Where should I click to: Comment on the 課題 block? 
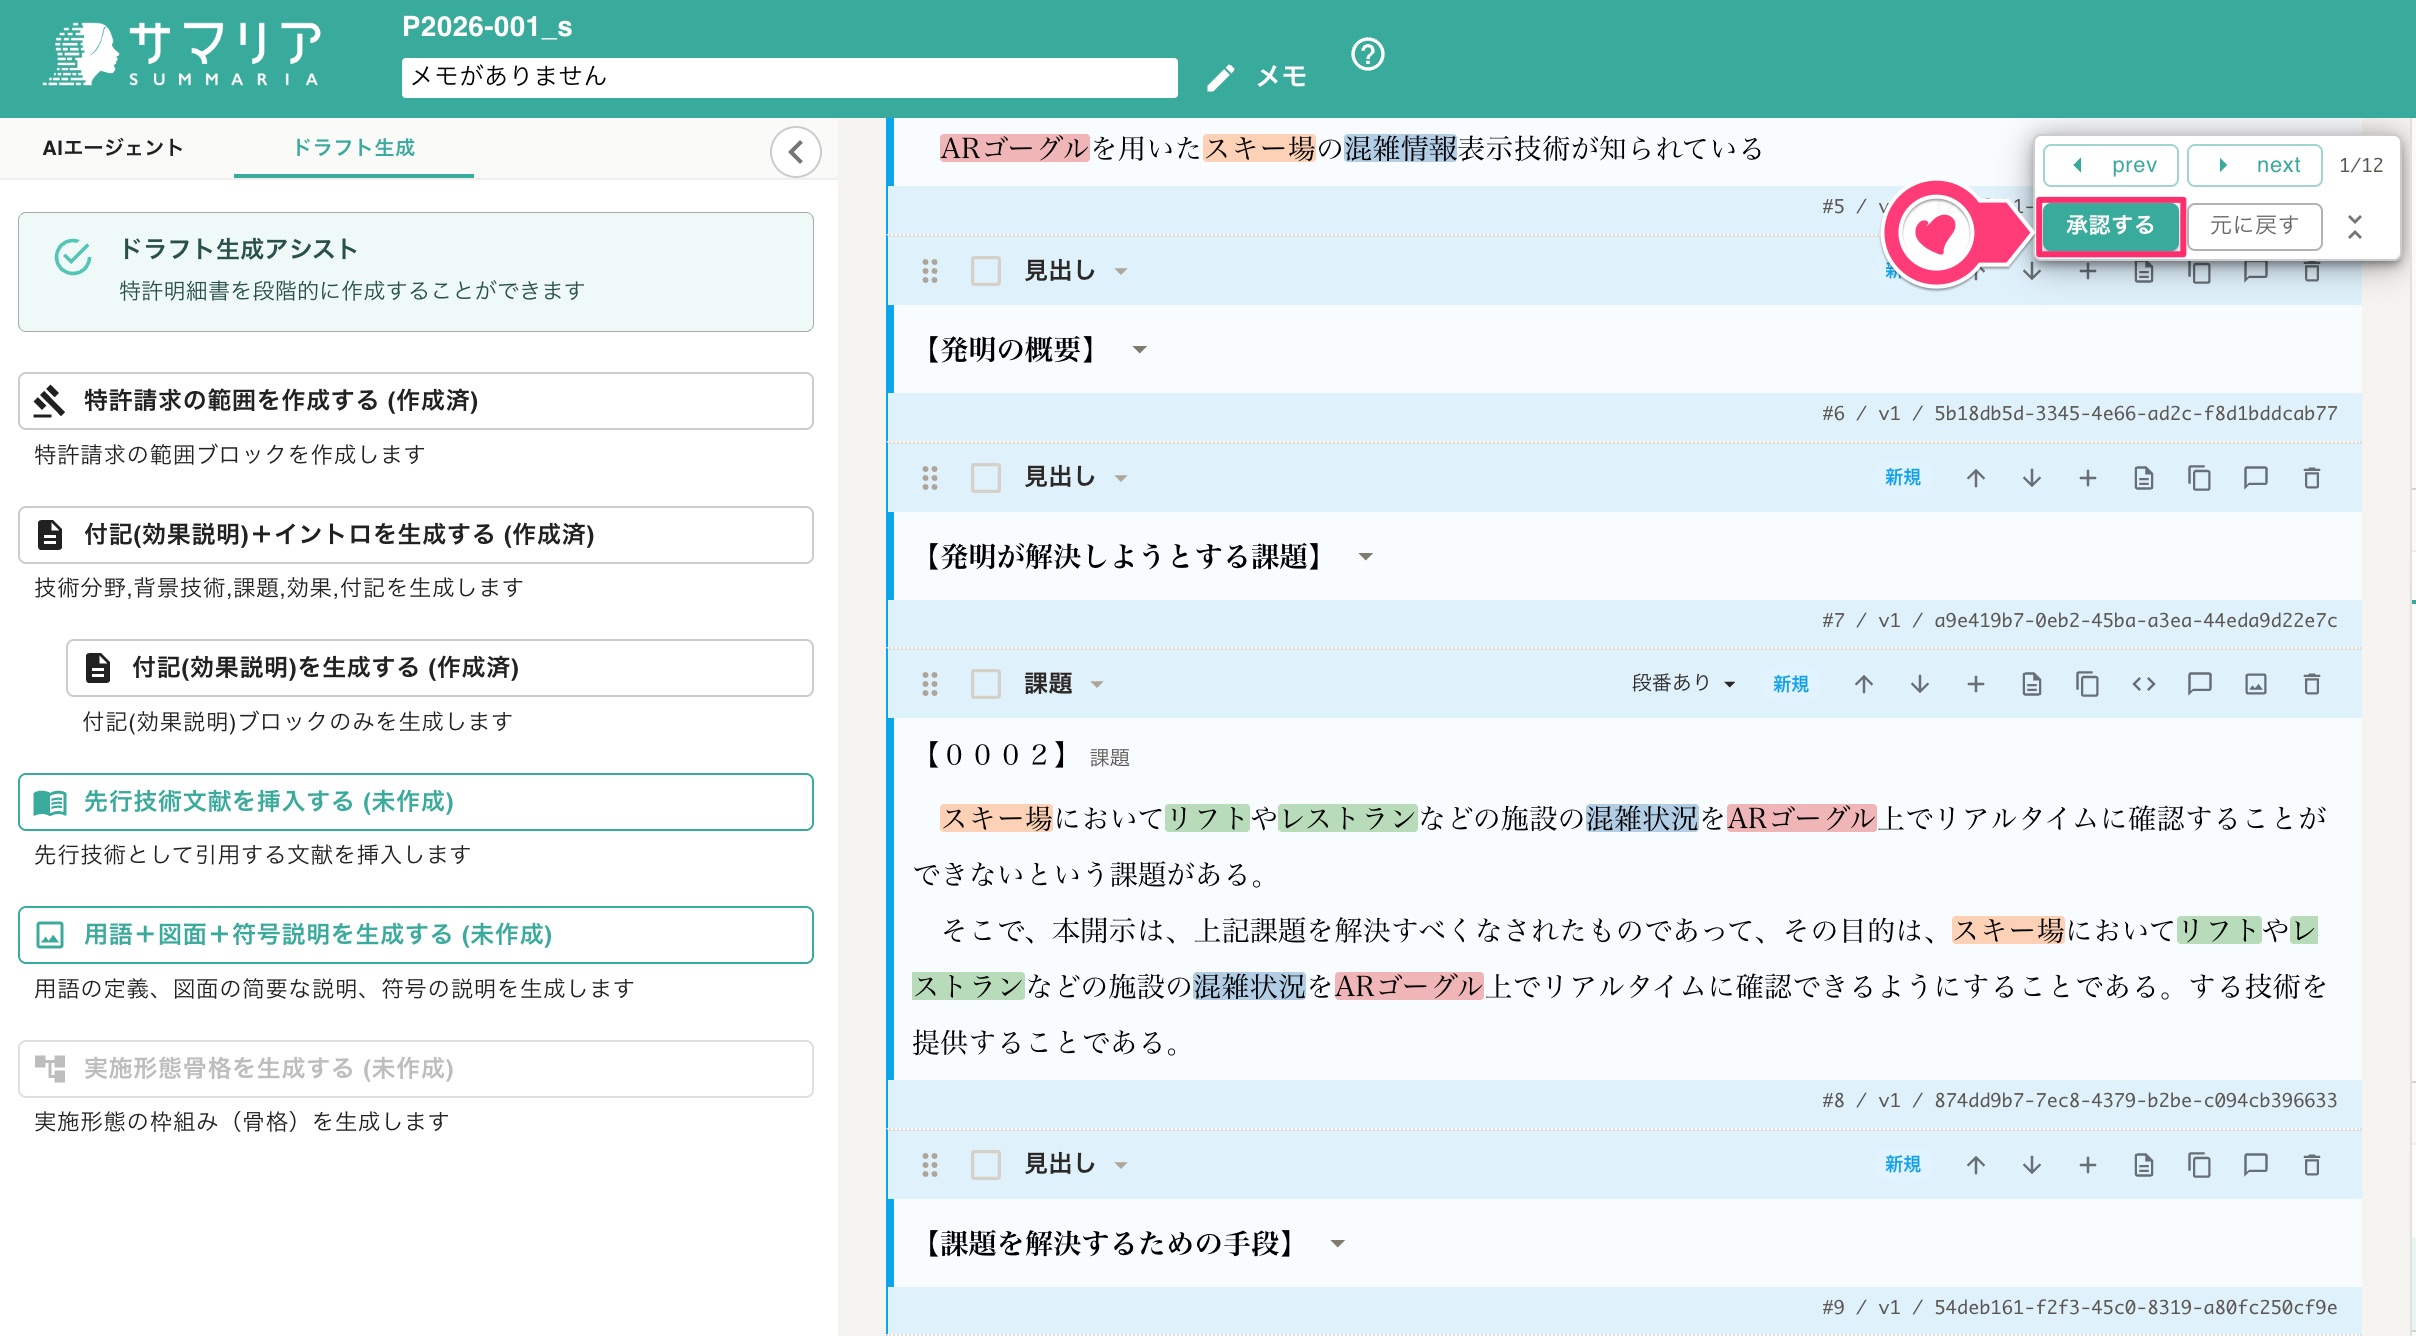[2200, 684]
